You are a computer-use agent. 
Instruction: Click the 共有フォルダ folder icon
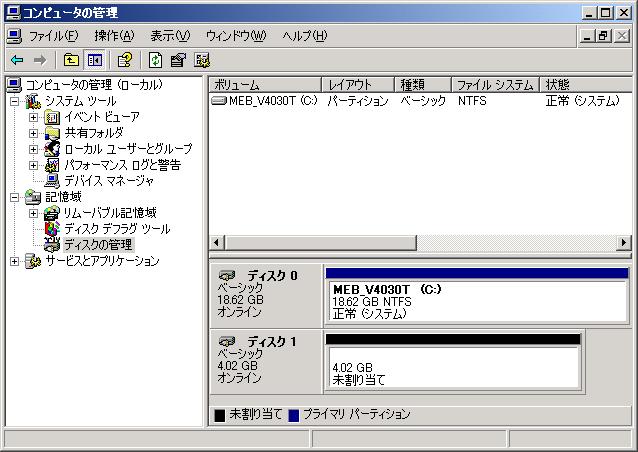[x=52, y=133]
